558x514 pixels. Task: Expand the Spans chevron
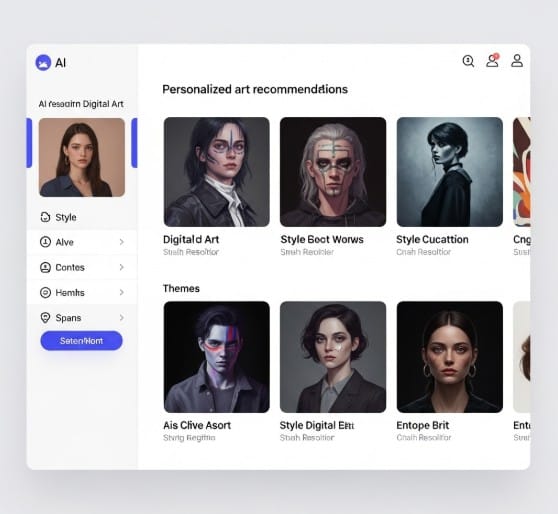click(x=122, y=318)
